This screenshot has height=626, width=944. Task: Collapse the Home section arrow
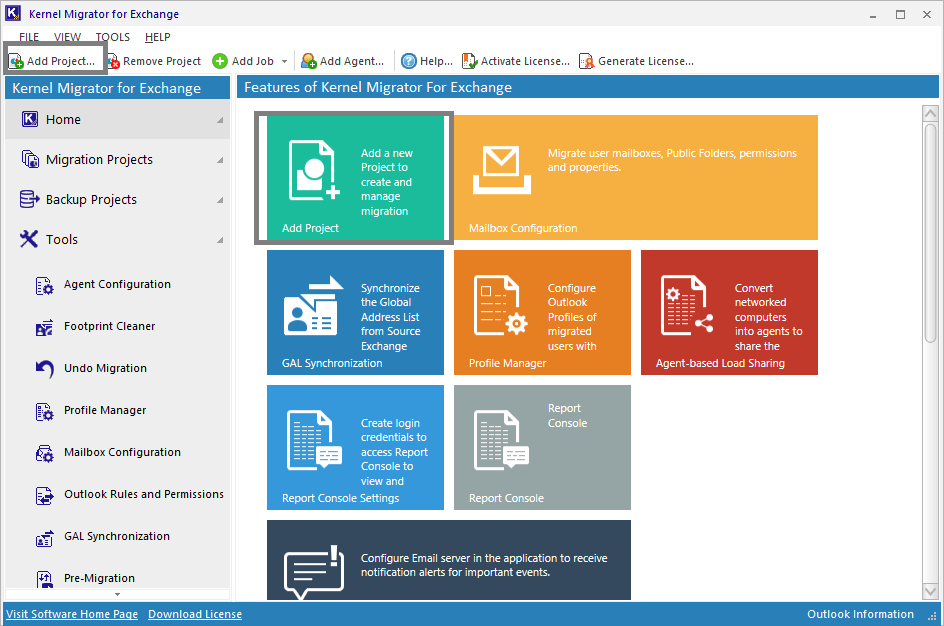point(220,120)
